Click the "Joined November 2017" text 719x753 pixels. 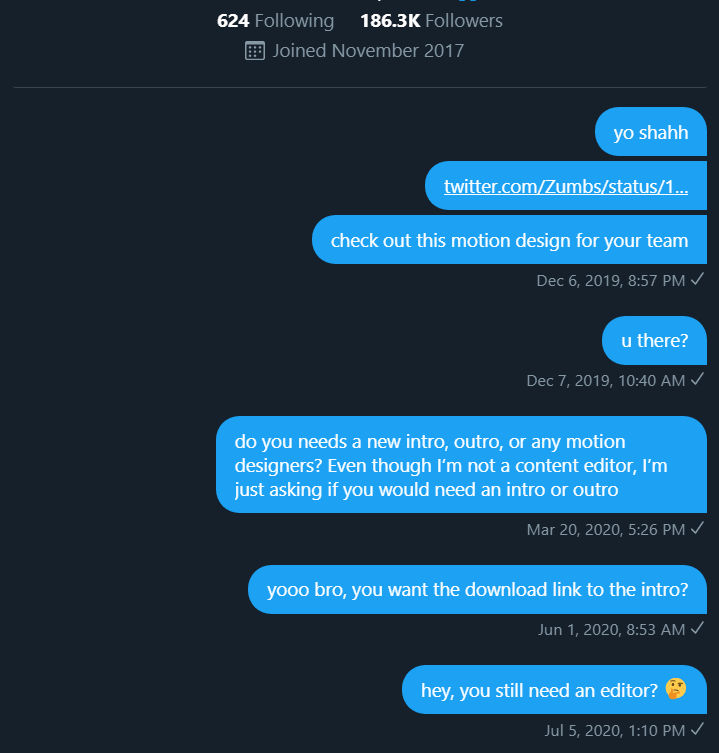pyautogui.click(x=368, y=50)
